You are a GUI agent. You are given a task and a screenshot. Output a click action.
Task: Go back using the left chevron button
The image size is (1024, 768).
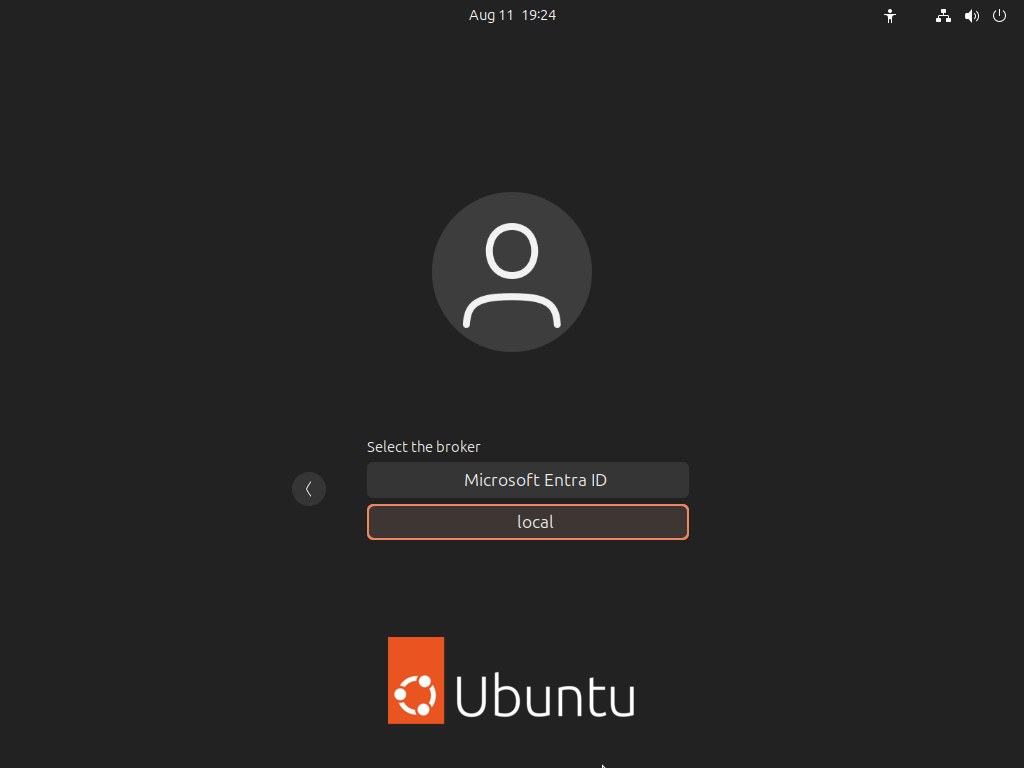click(309, 489)
